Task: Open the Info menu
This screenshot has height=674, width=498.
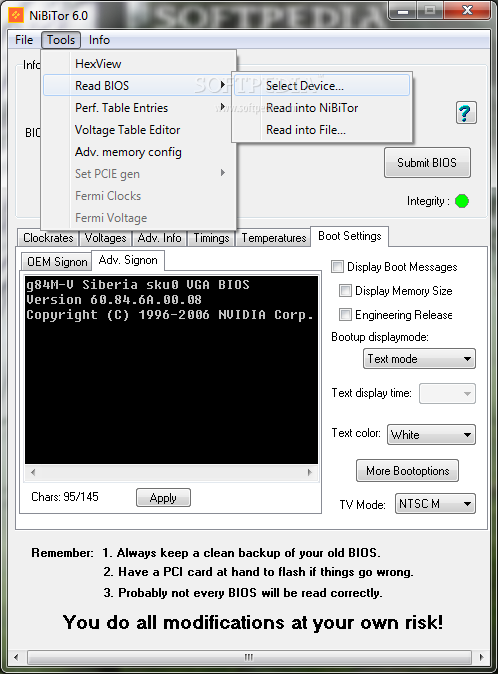Action: pos(99,40)
